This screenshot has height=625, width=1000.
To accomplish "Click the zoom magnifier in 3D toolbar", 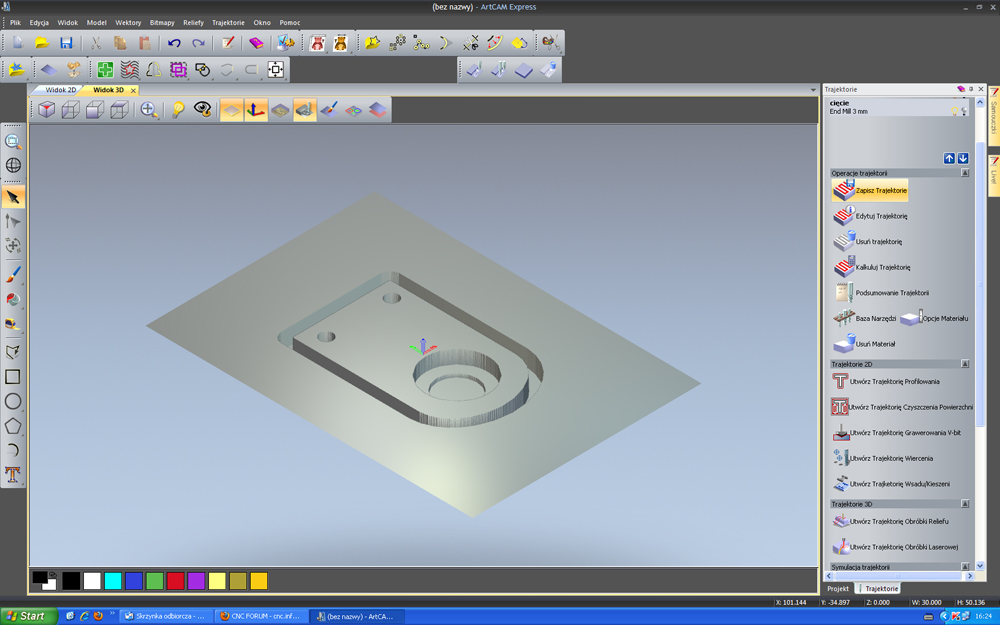I will point(149,110).
